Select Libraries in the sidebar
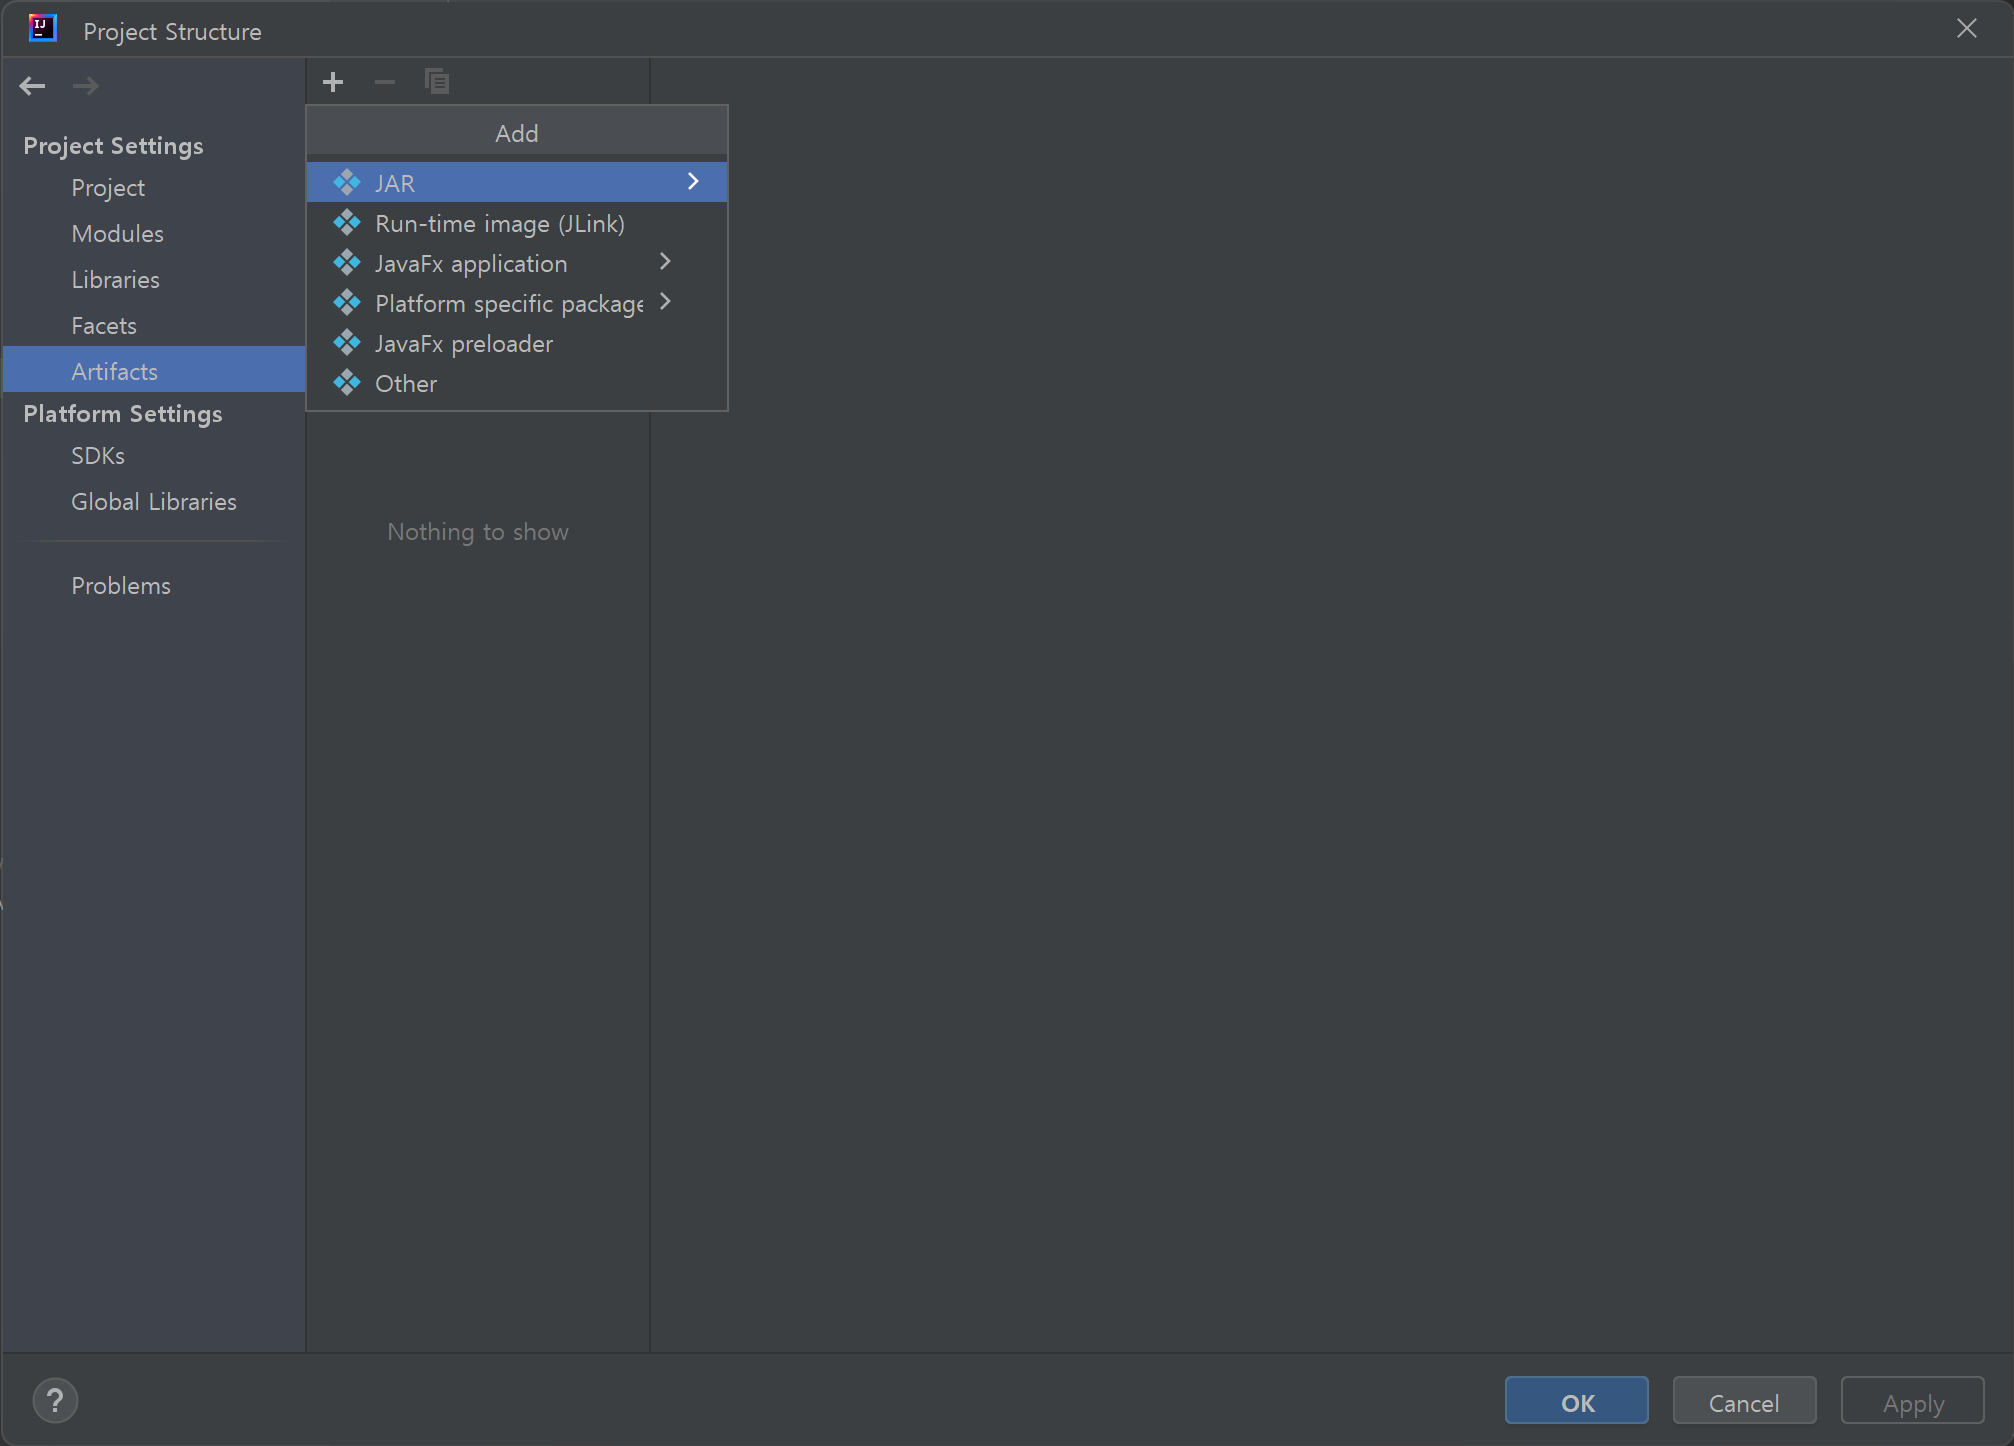Viewport: 2014px width, 1446px height. click(115, 280)
